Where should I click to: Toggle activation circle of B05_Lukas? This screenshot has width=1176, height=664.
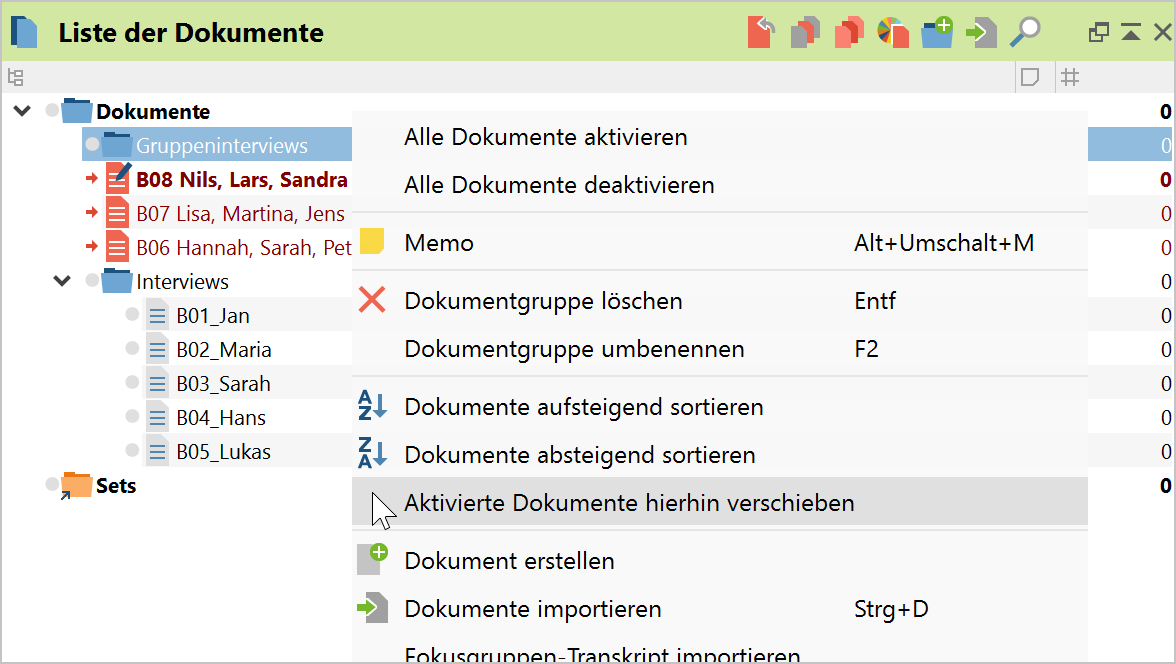point(132,450)
